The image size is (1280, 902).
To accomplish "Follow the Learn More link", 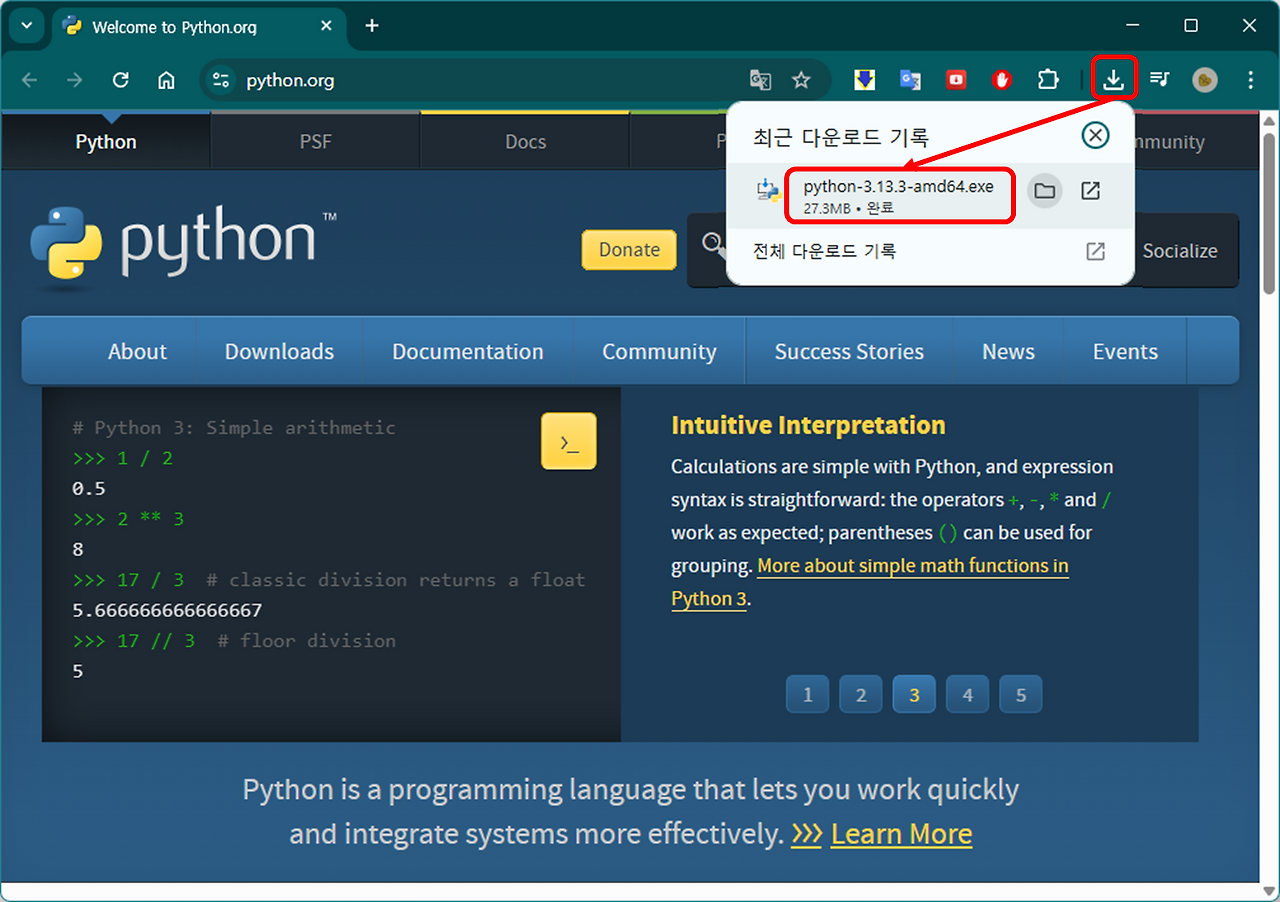I will 901,834.
